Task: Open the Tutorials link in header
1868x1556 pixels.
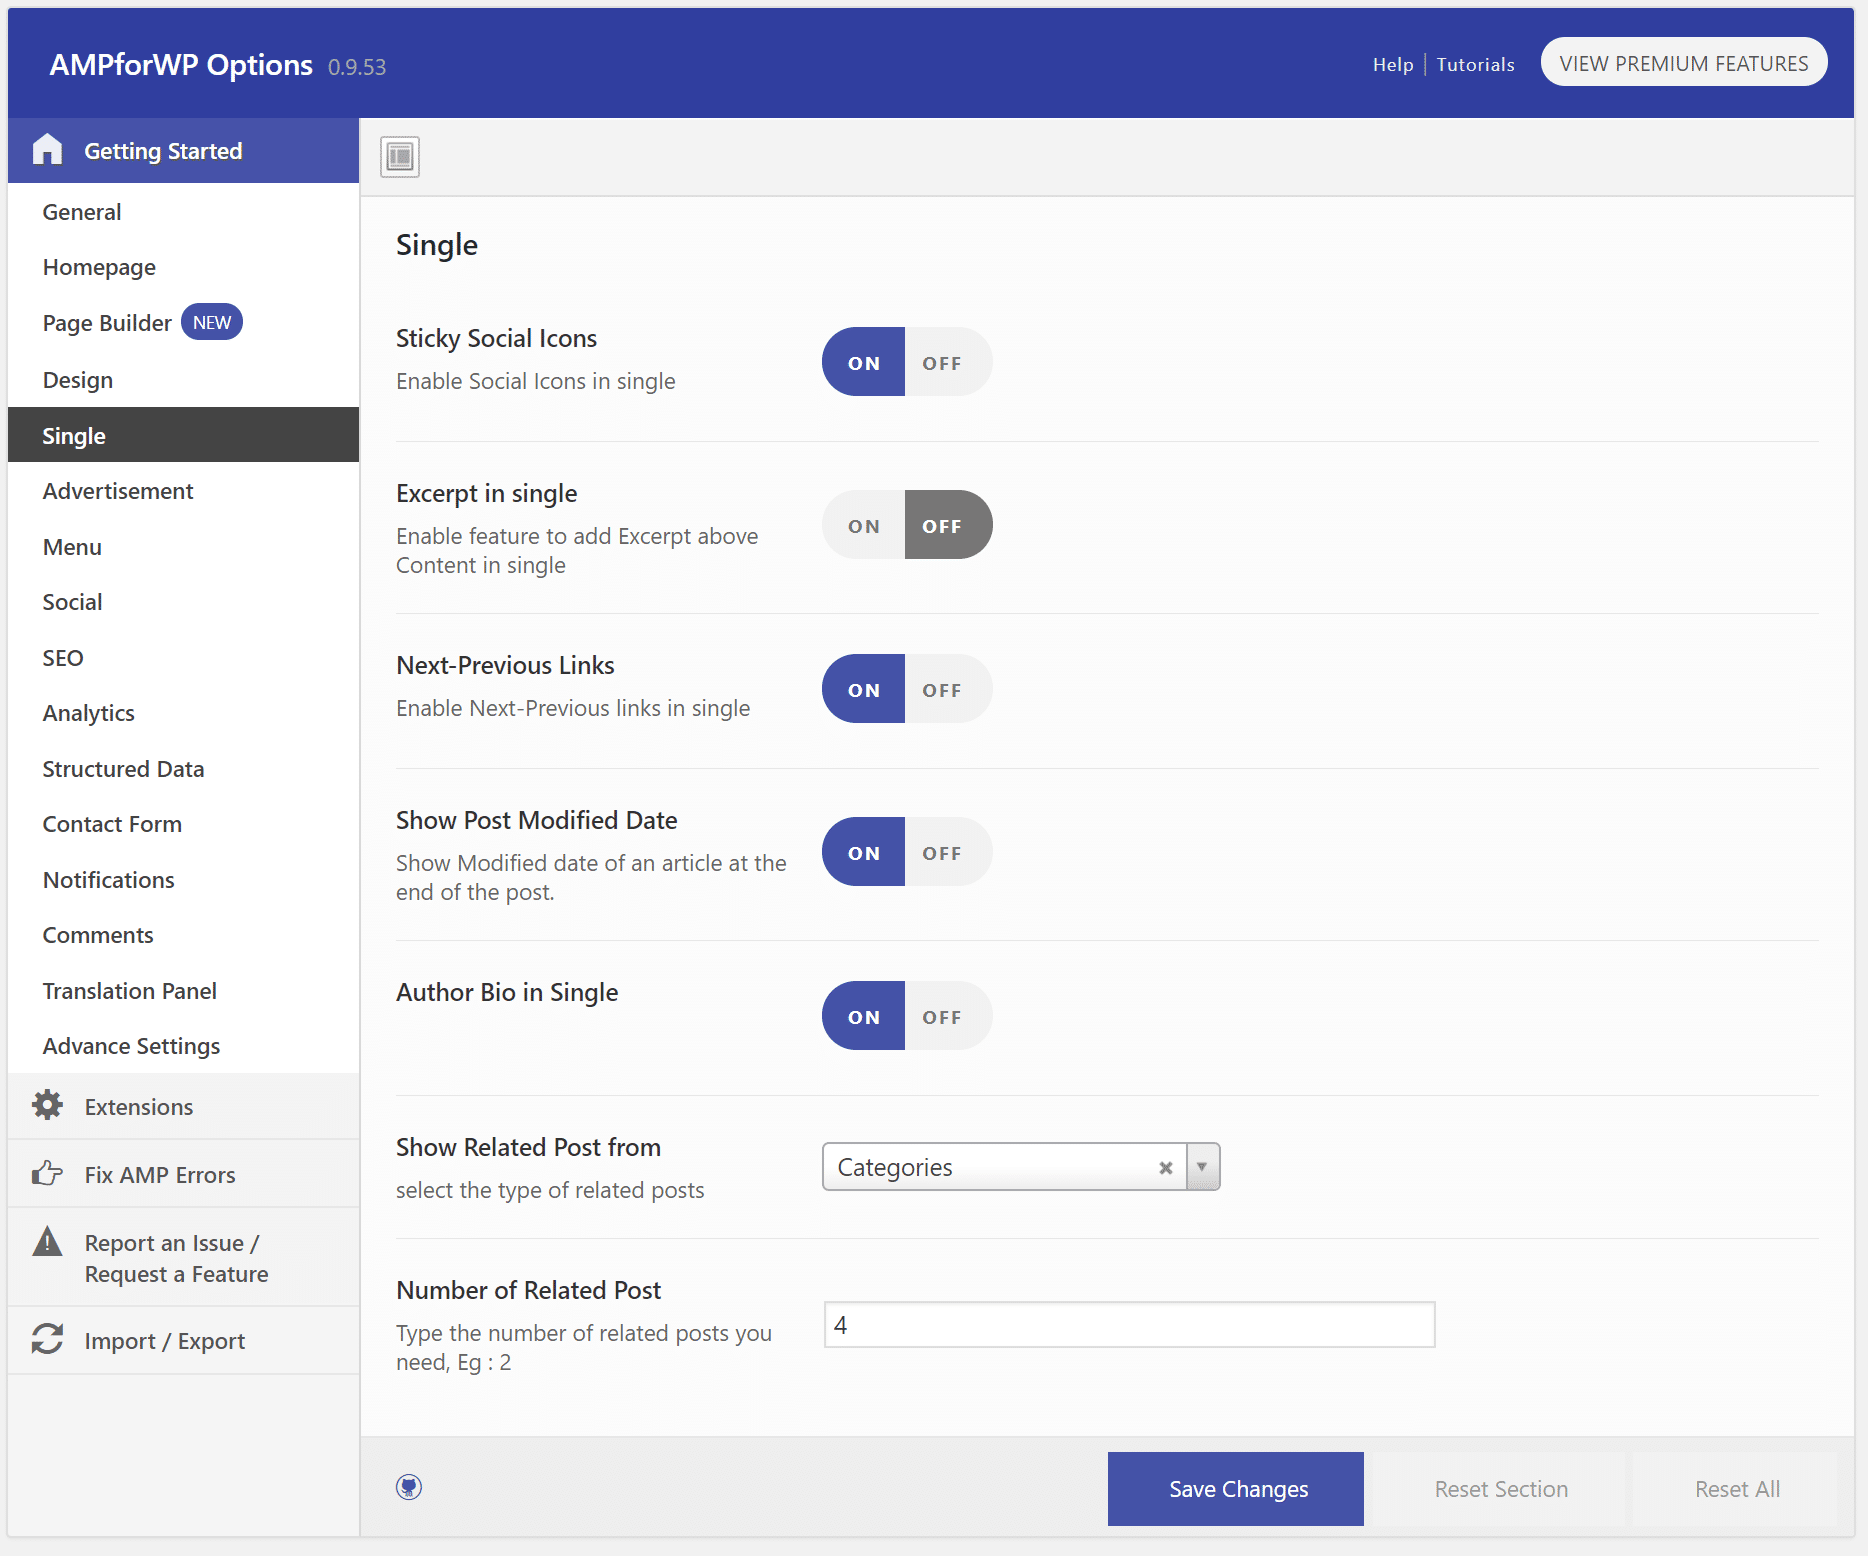Action: click(x=1475, y=64)
